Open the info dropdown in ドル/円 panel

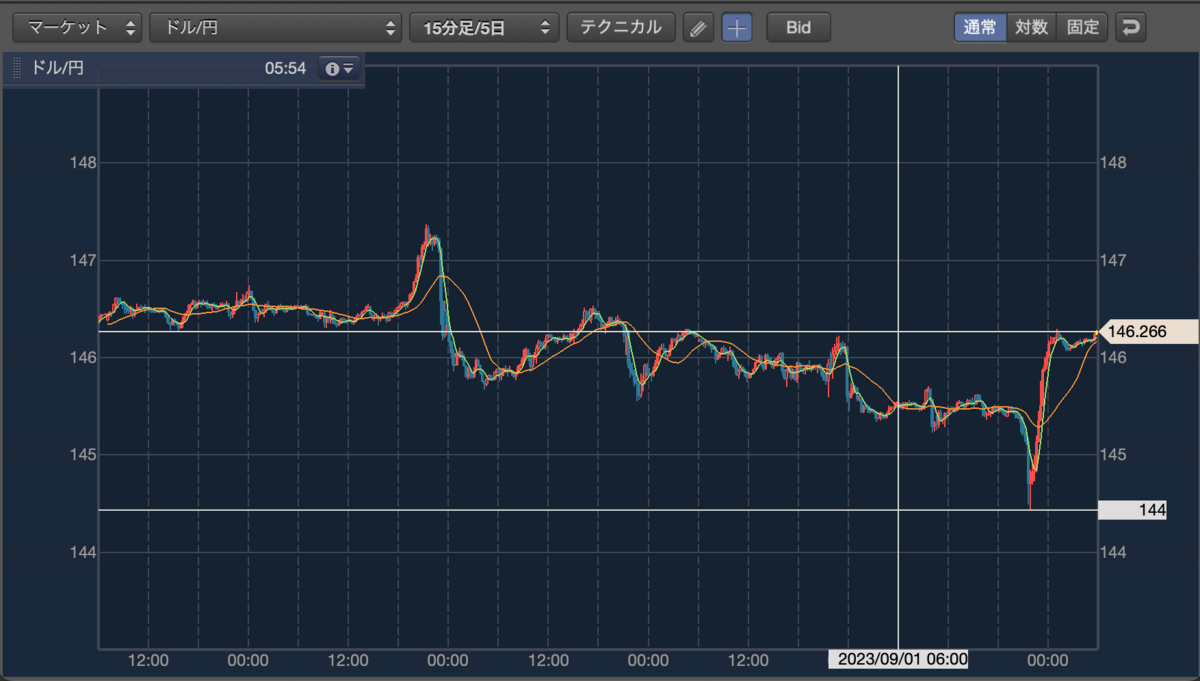point(339,69)
